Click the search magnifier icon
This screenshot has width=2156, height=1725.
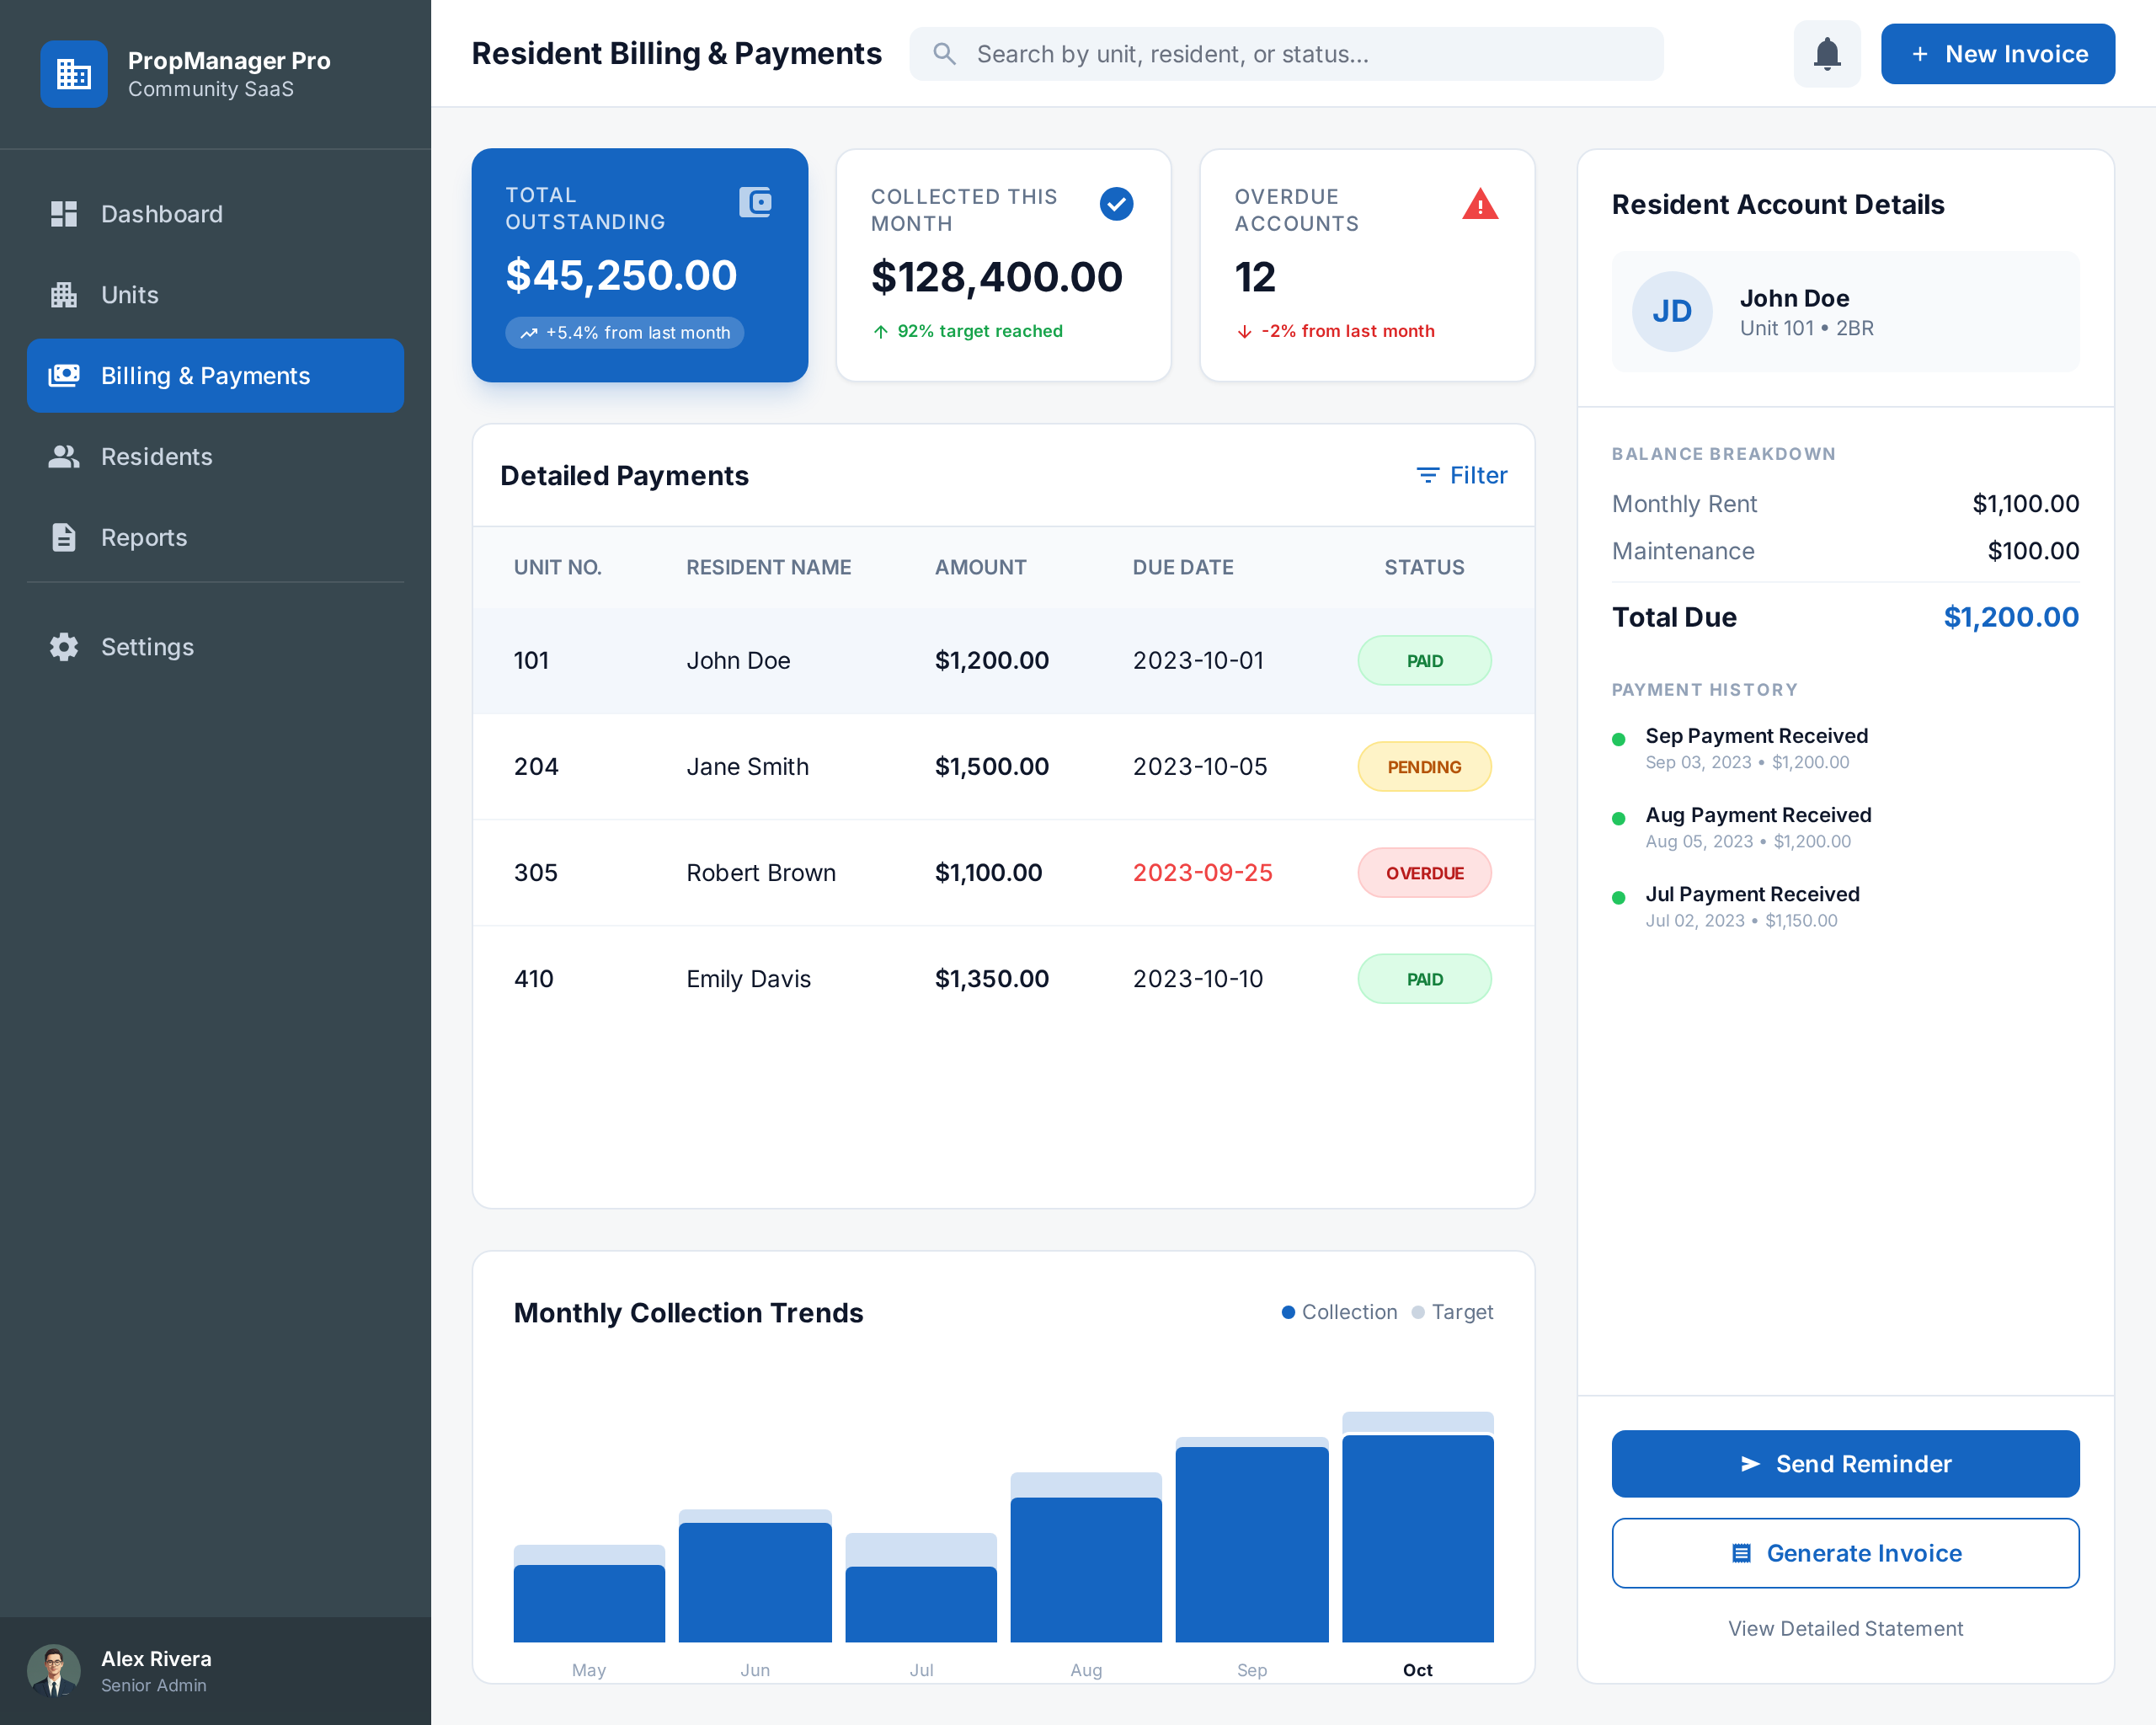(x=944, y=54)
